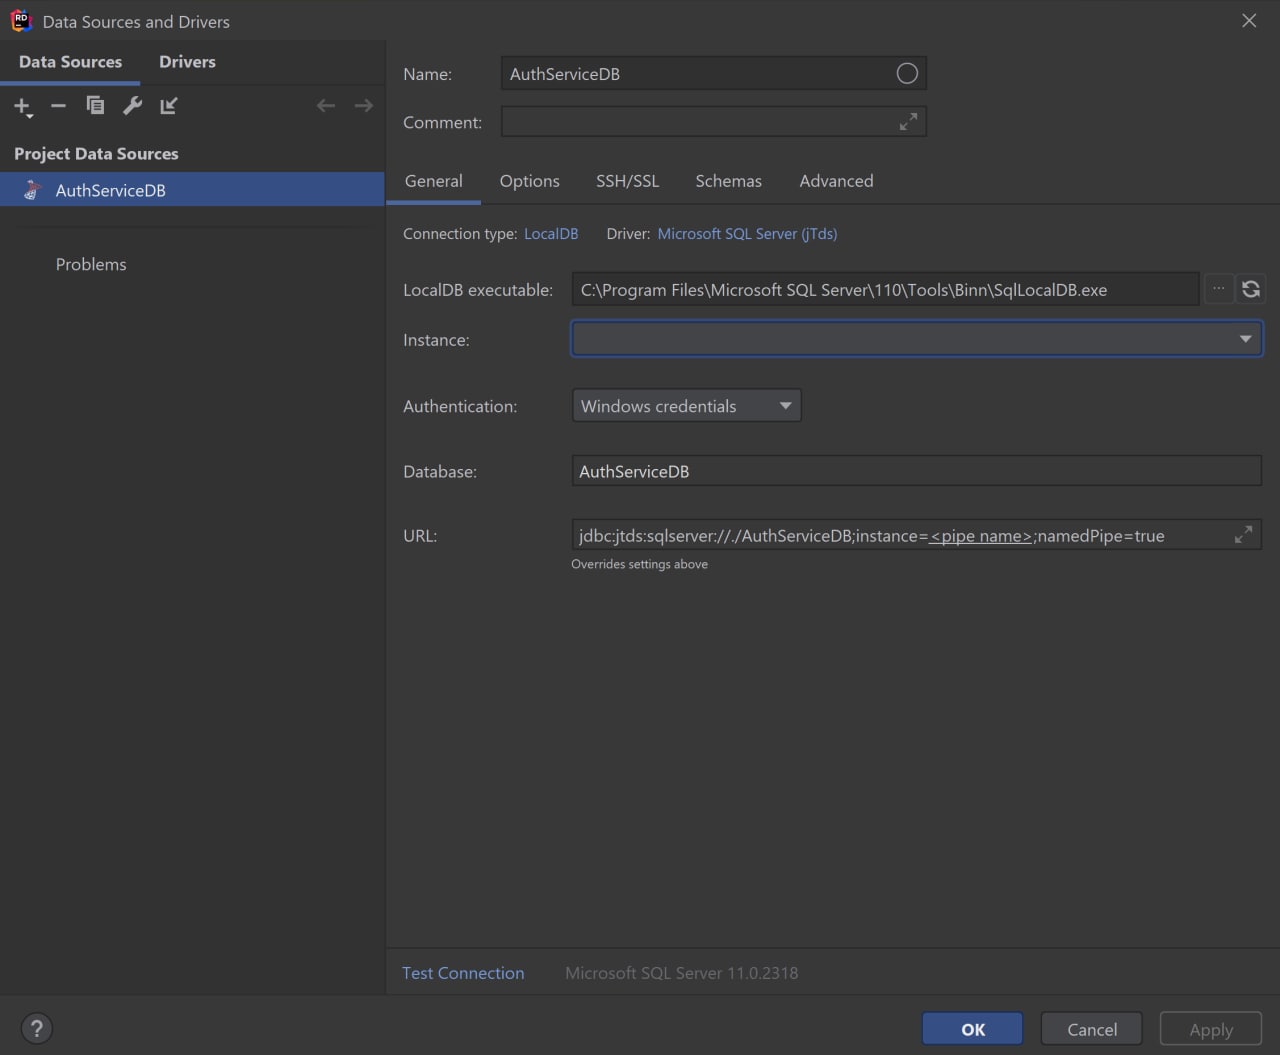The height and width of the screenshot is (1055, 1280).
Task: Open the General tab
Action: click(x=433, y=181)
